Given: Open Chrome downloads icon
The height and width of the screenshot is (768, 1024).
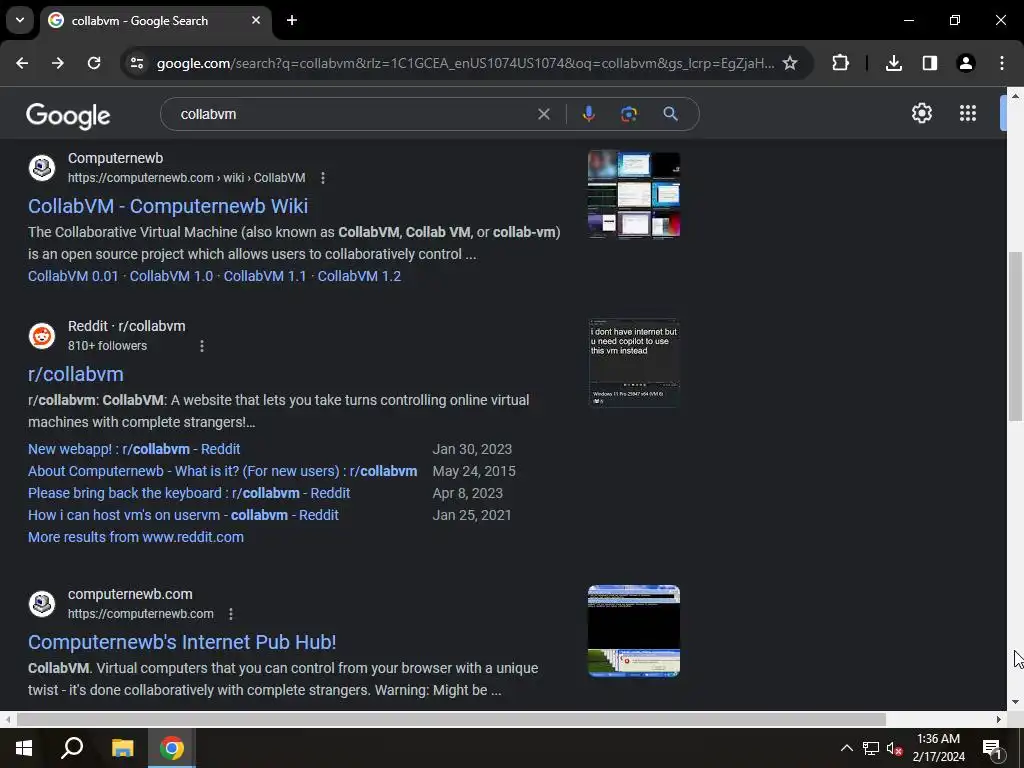Looking at the screenshot, I should (x=894, y=63).
